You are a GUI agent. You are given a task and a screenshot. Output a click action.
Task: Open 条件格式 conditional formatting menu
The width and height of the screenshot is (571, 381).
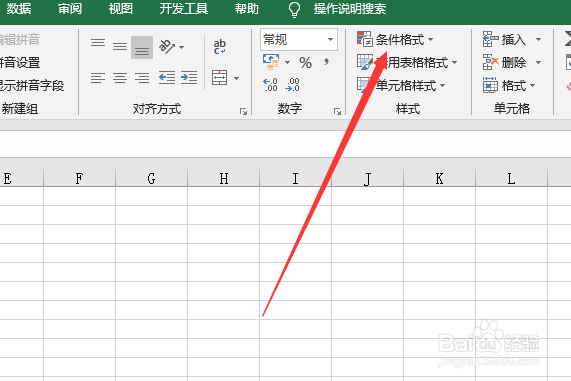(x=395, y=39)
